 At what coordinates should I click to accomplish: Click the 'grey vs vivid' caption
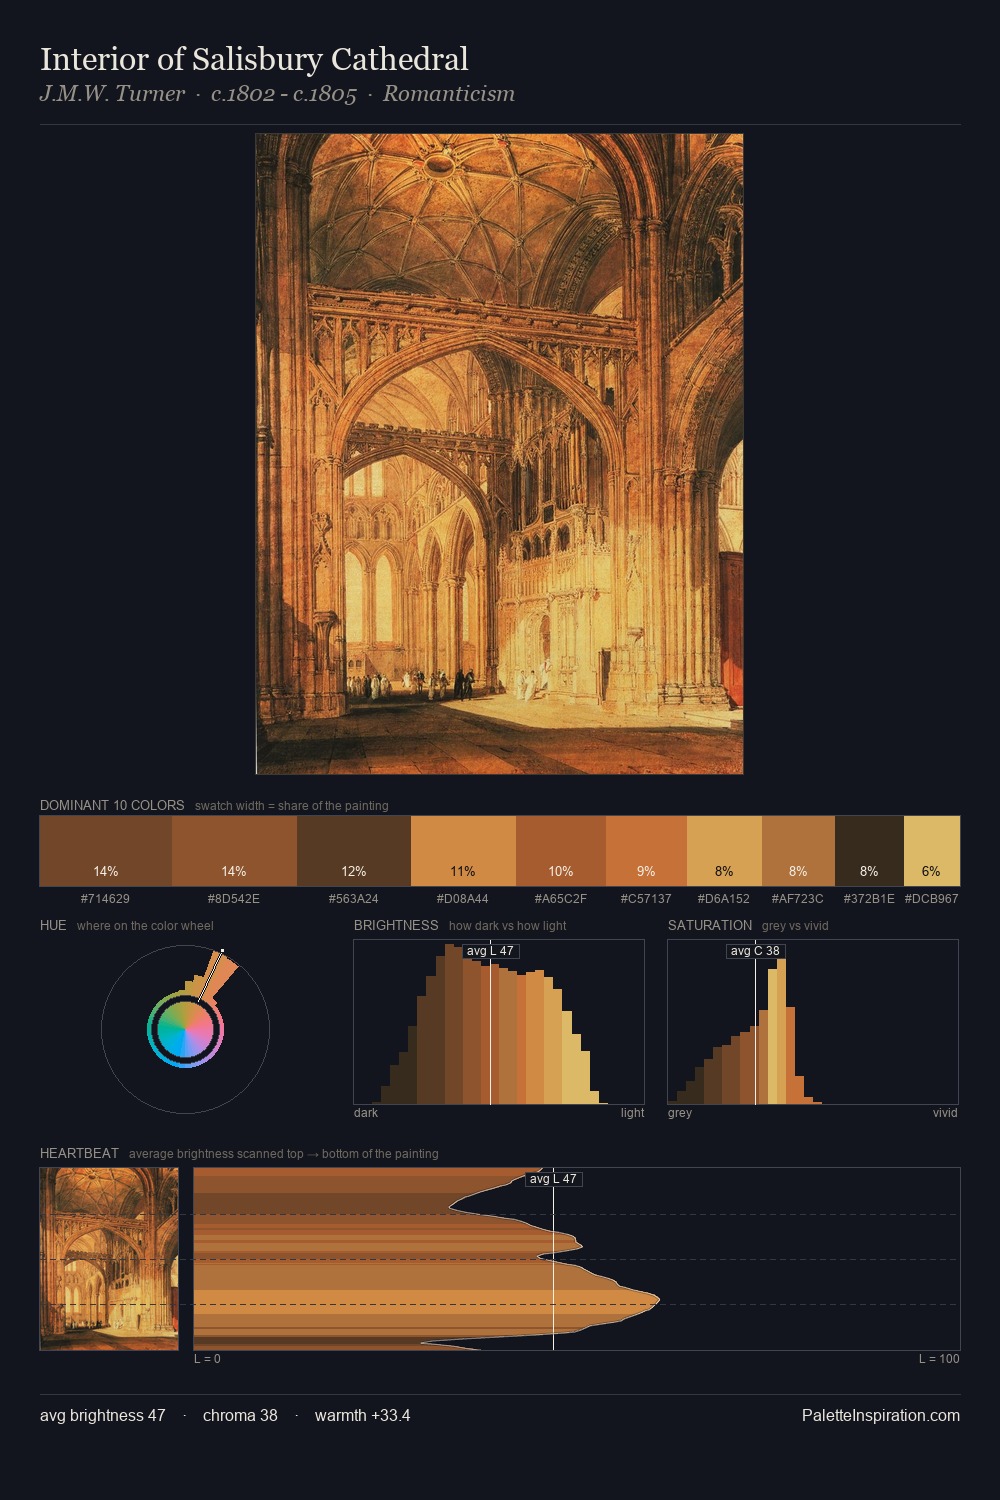pyautogui.click(x=795, y=926)
